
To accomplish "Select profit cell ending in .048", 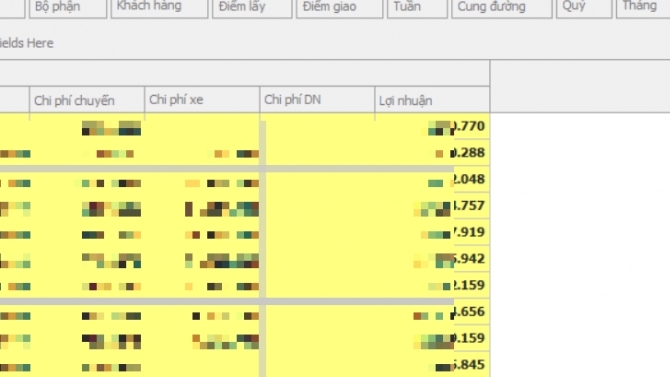I will pyautogui.click(x=432, y=179).
